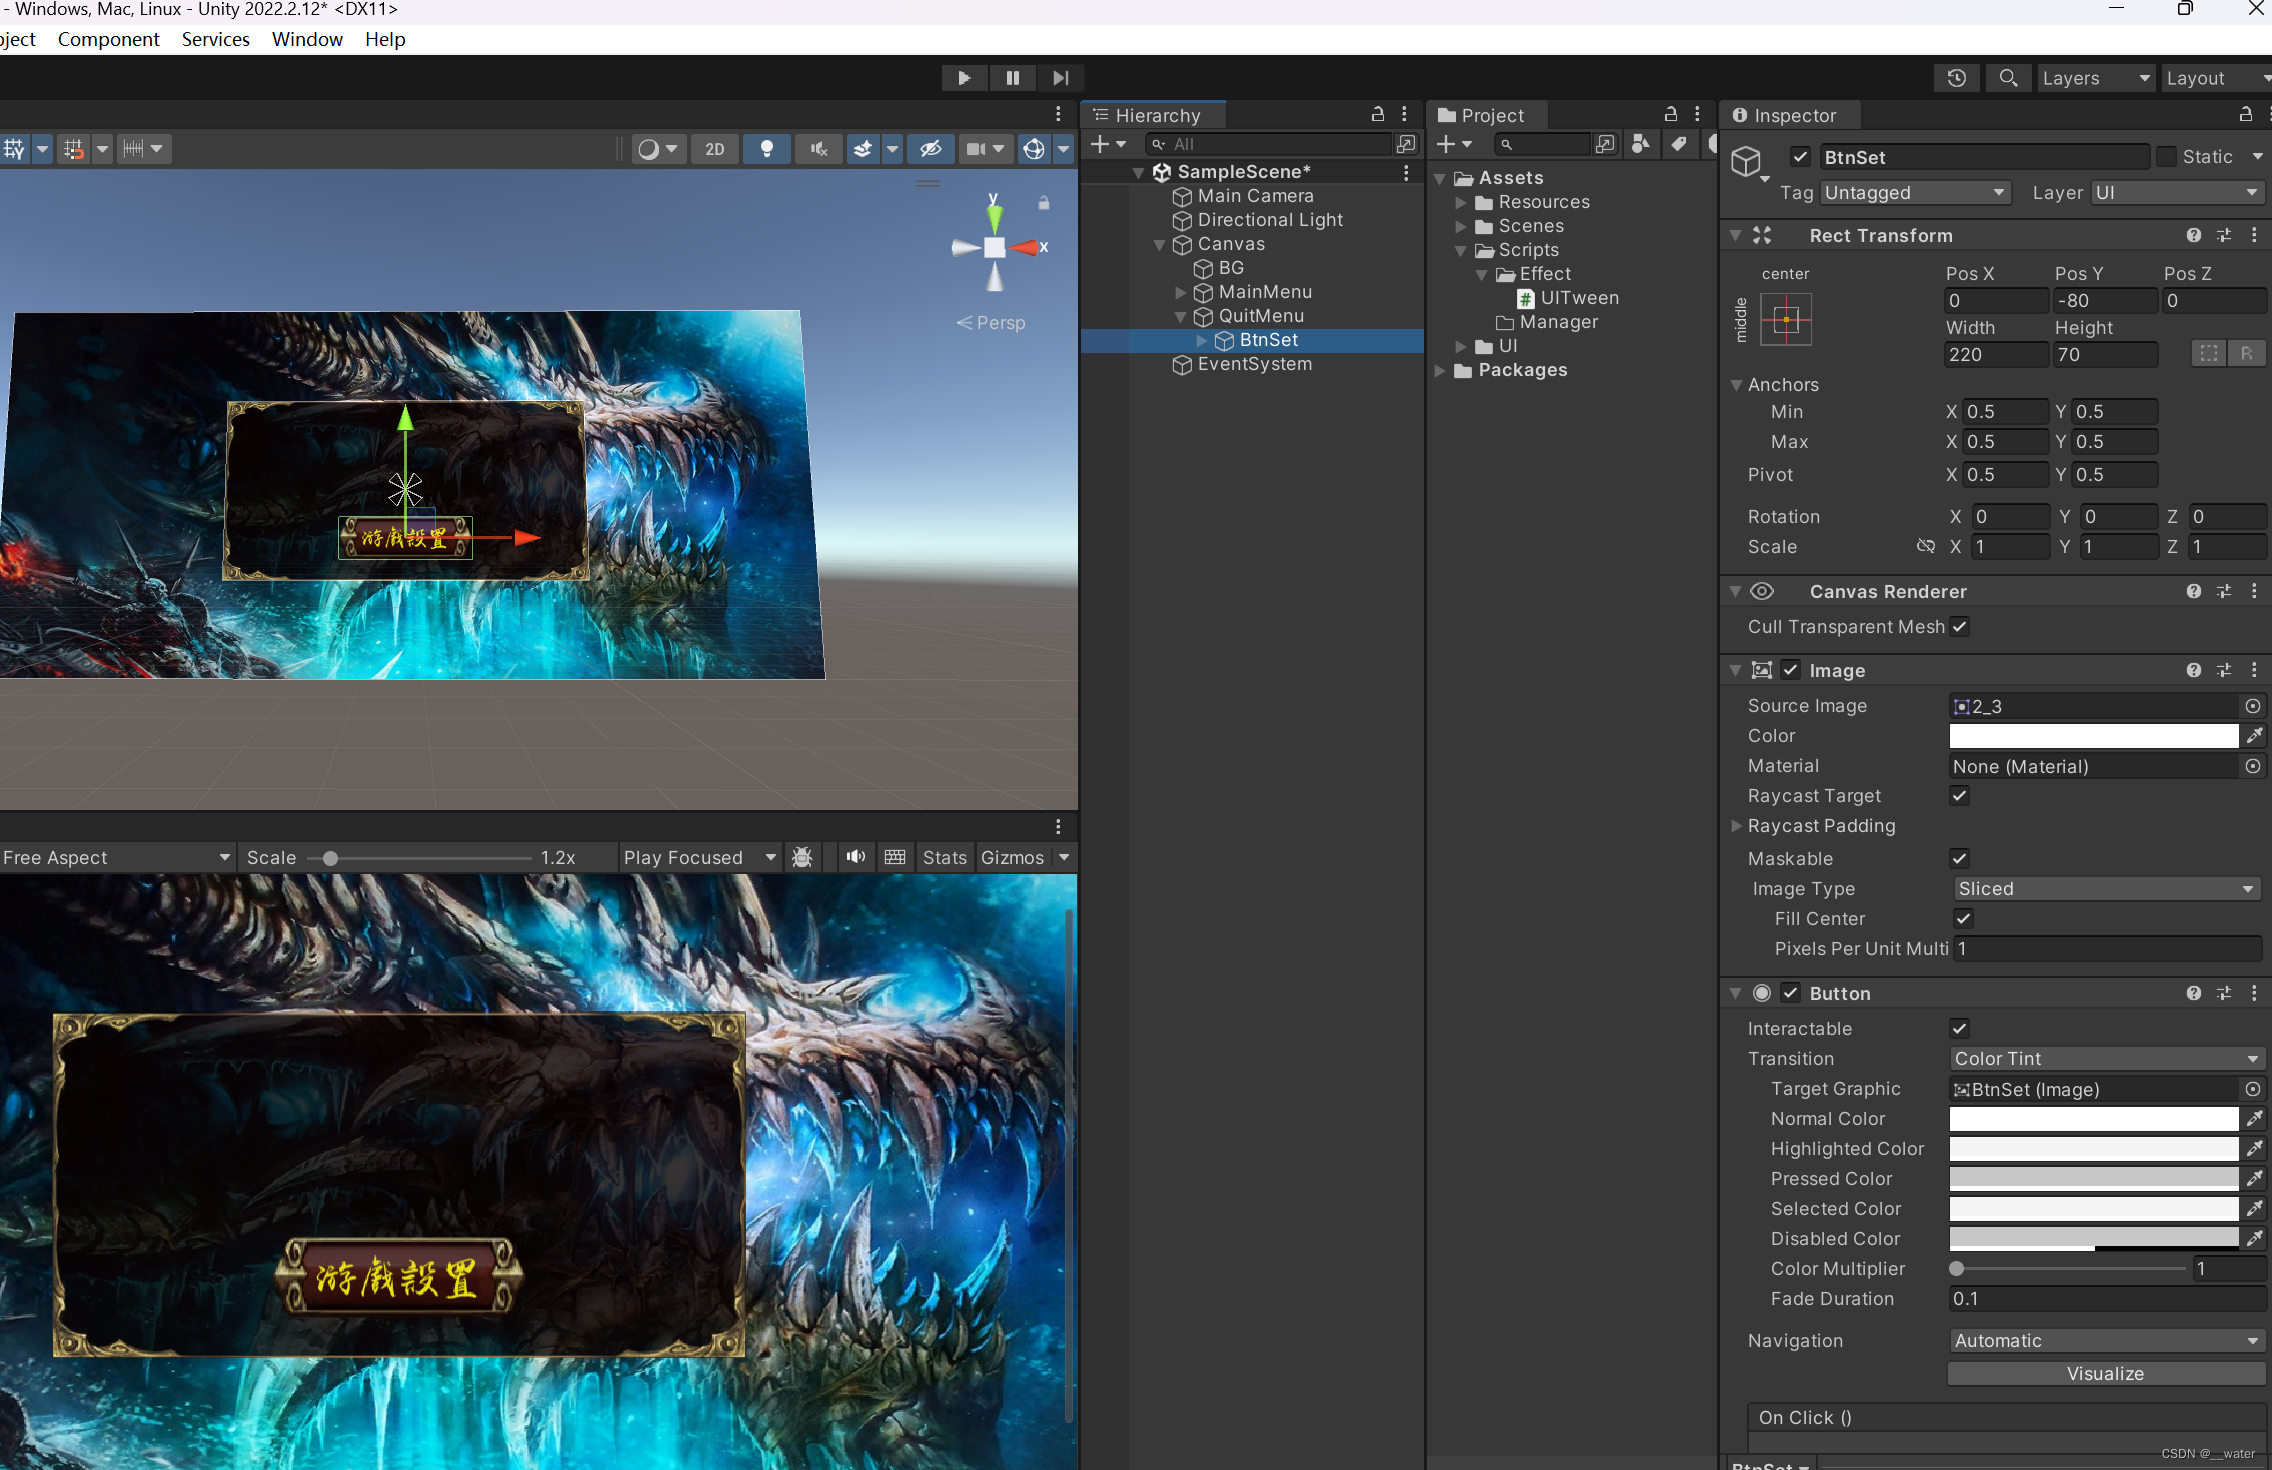The width and height of the screenshot is (2272, 1470).
Task: Open Rect Transform help icon
Action: point(2193,235)
